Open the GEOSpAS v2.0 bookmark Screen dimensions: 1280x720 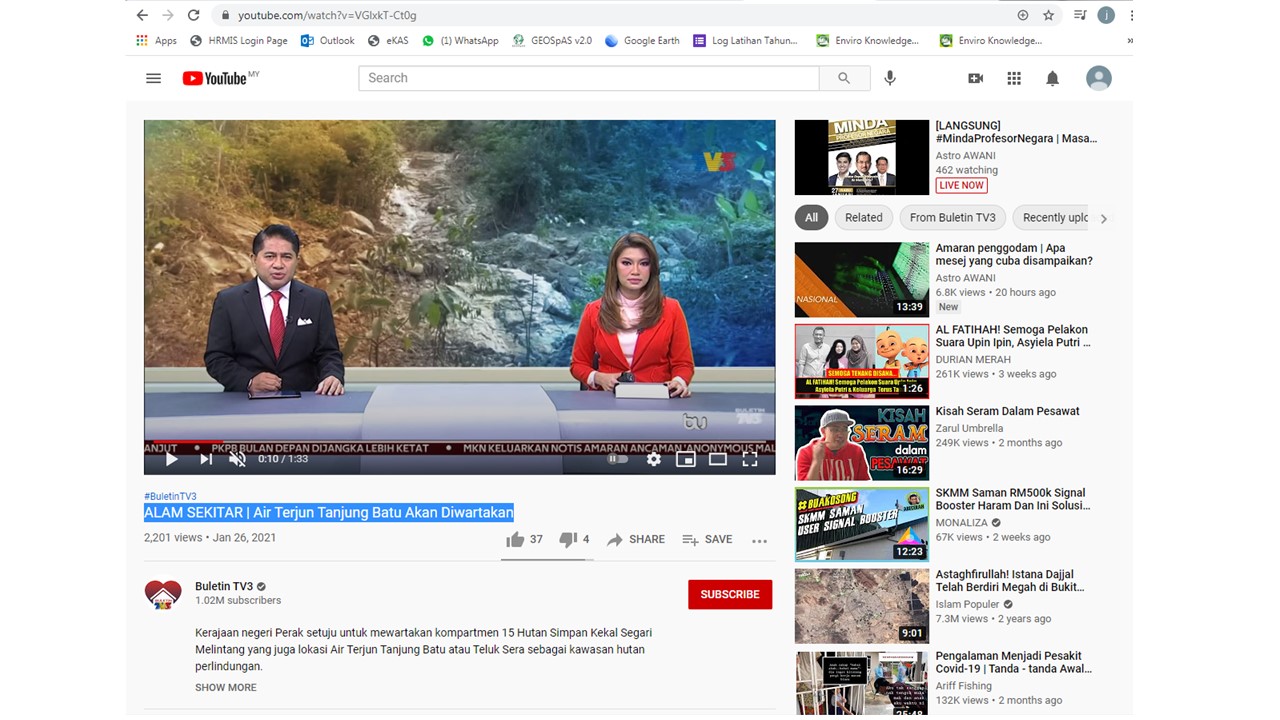[552, 41]
